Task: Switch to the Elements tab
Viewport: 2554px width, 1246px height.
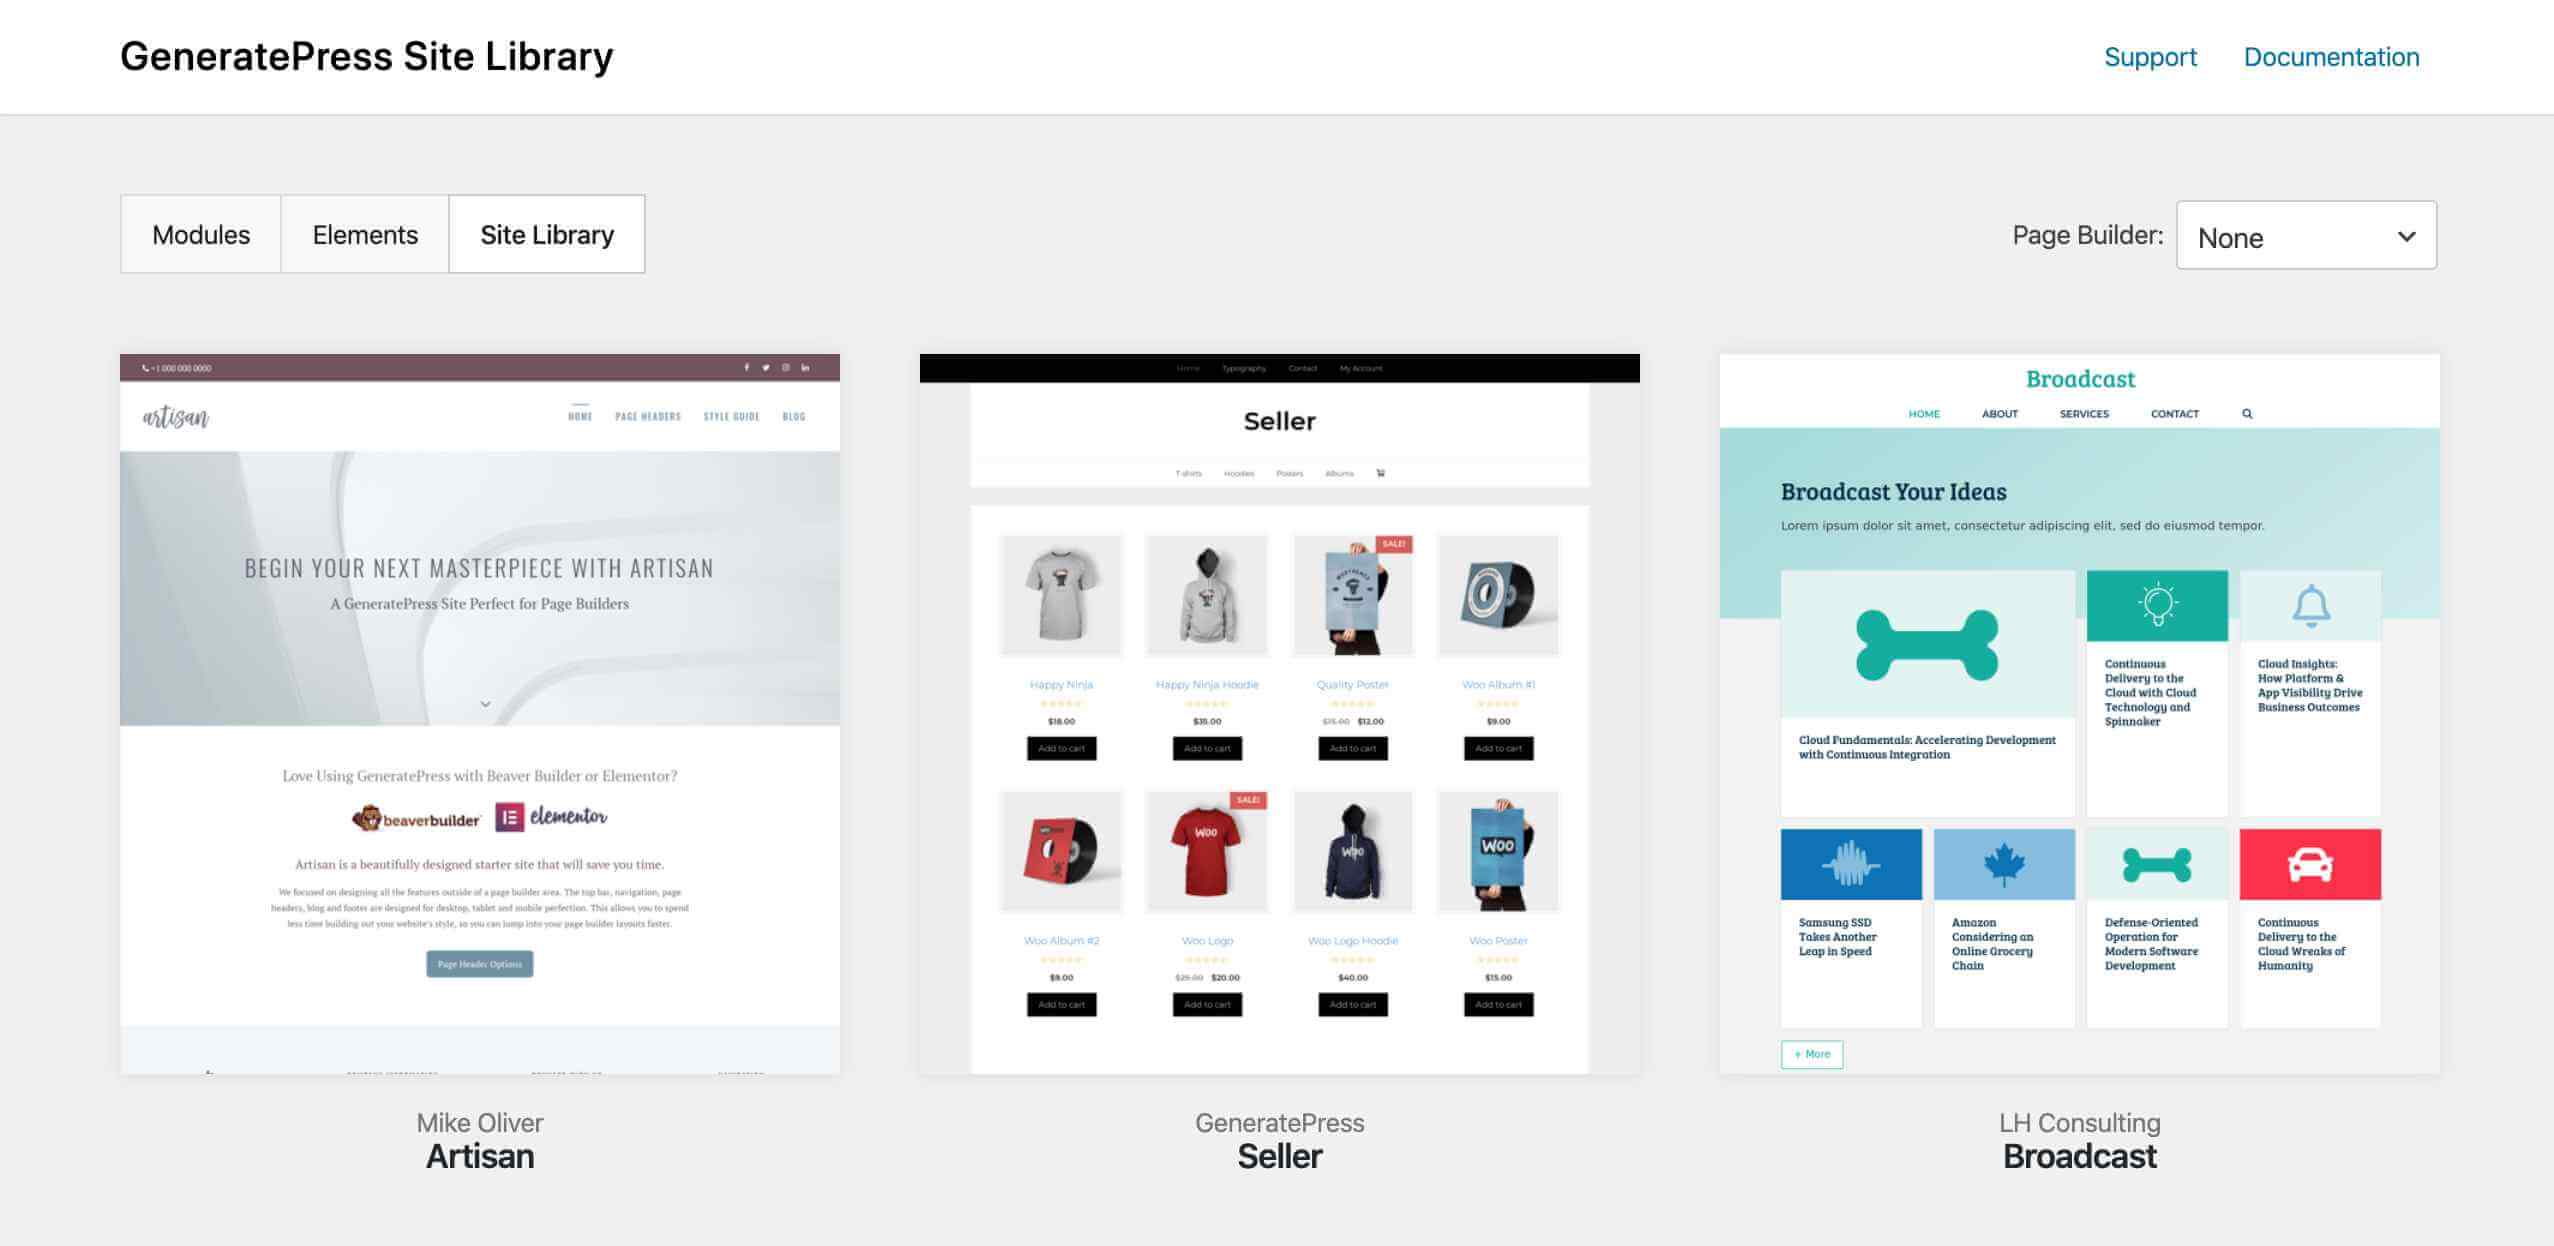Action: 365,235
